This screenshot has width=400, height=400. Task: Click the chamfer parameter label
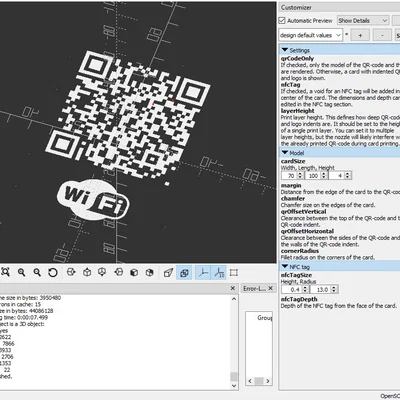pos(293,198)
